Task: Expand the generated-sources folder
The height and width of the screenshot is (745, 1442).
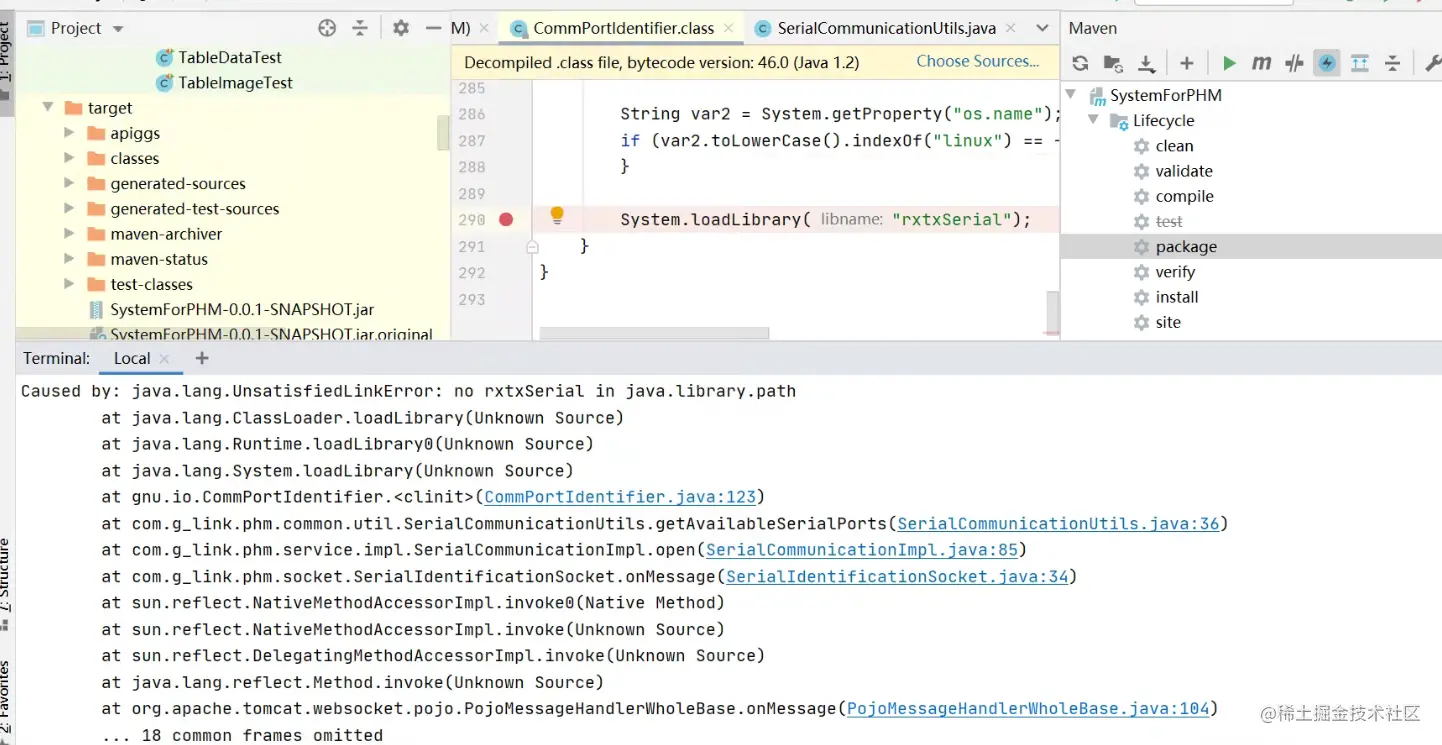Action: (69, 183)
